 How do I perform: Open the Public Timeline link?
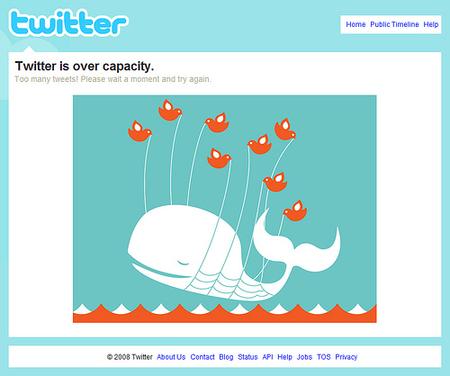point(394,24)
